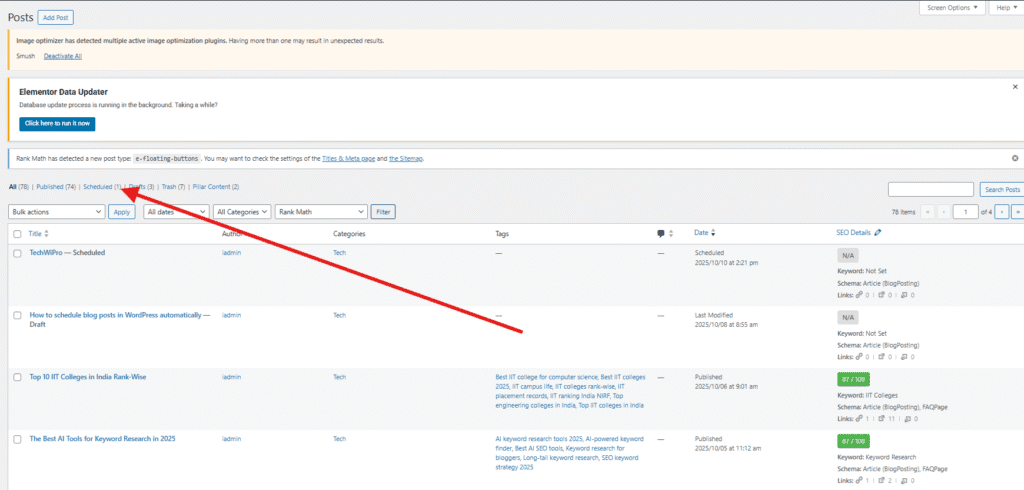
Task: Select the TechWiPro scheduled post checkbox
Action: point(17,254)
